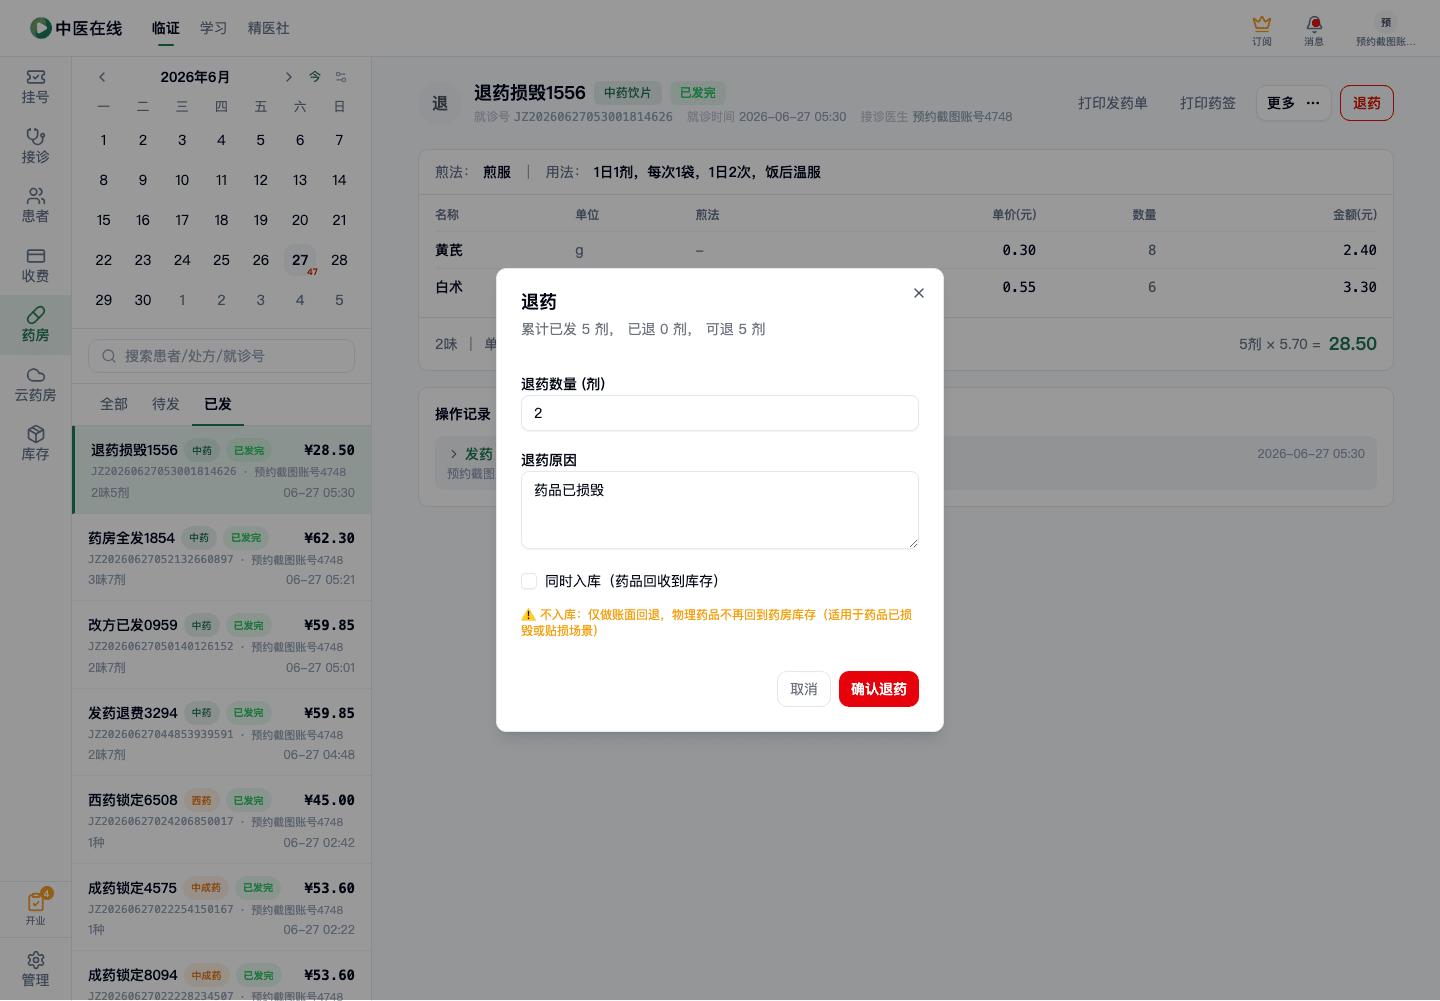Open 消息 notification bell
Screen dimensions: 1440x1001
point(1314,30)
